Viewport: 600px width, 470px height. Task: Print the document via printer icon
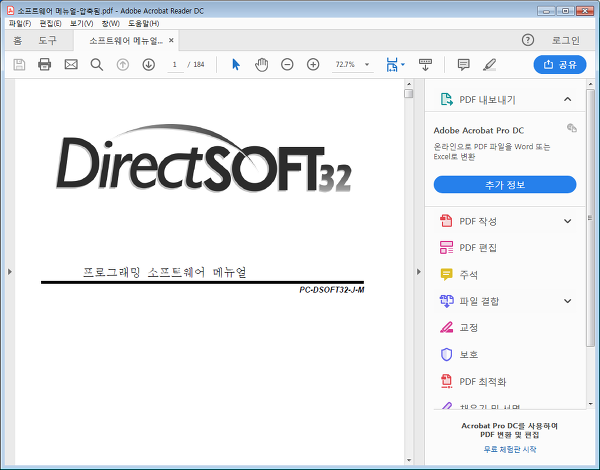coord(45,64)
